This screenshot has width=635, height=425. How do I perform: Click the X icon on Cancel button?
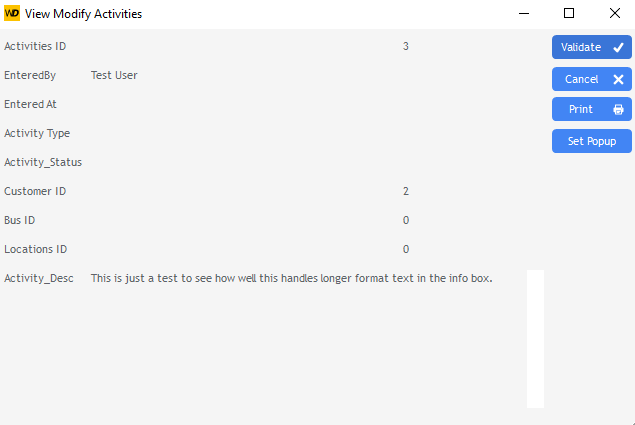click(618, 80)
